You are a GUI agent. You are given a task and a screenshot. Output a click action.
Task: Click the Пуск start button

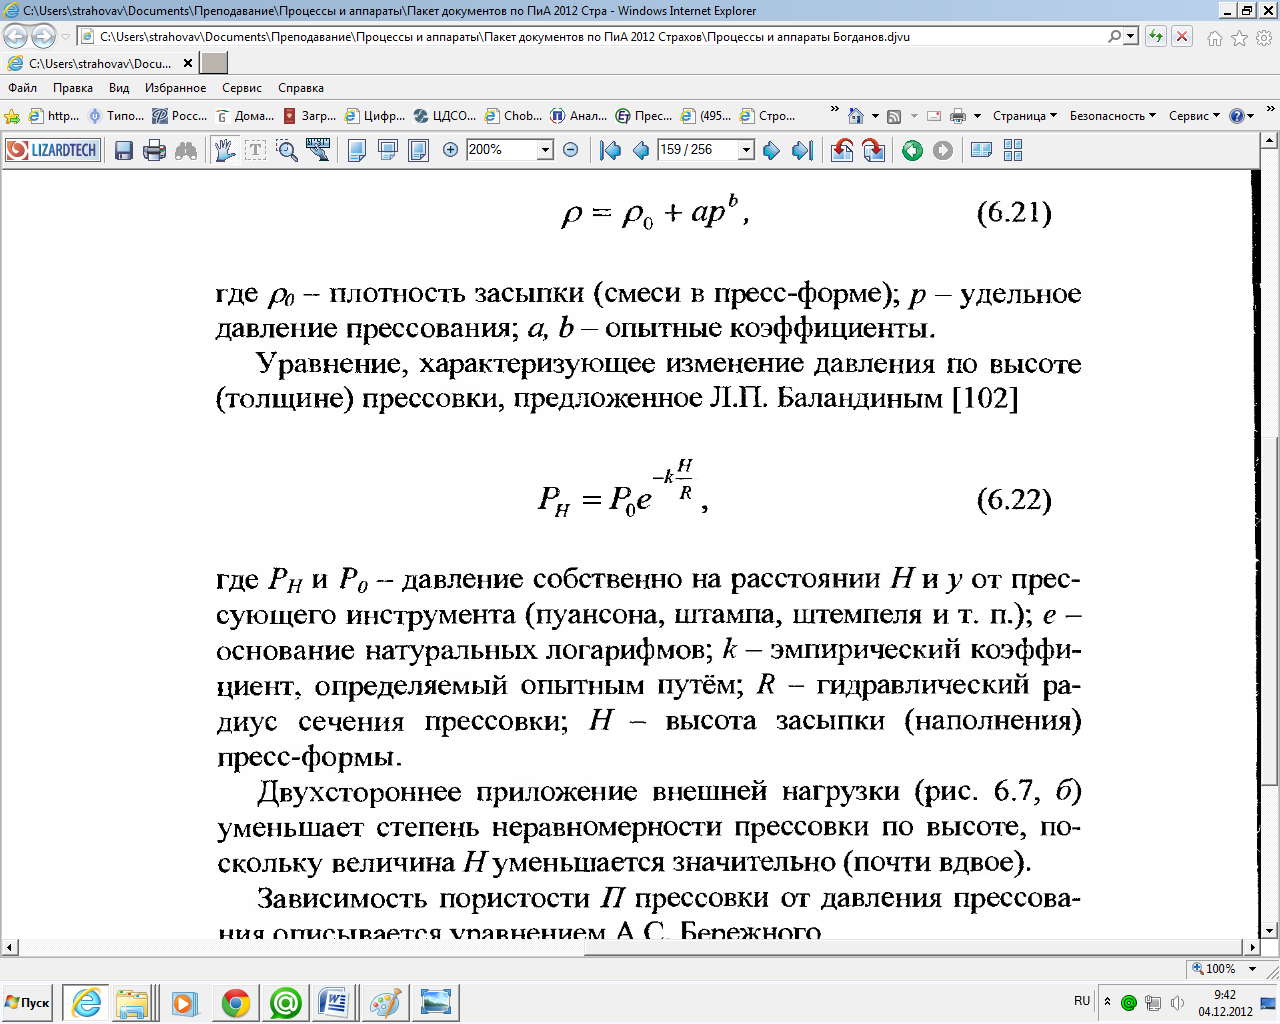pyautogui.click(x=28, y=1002)
